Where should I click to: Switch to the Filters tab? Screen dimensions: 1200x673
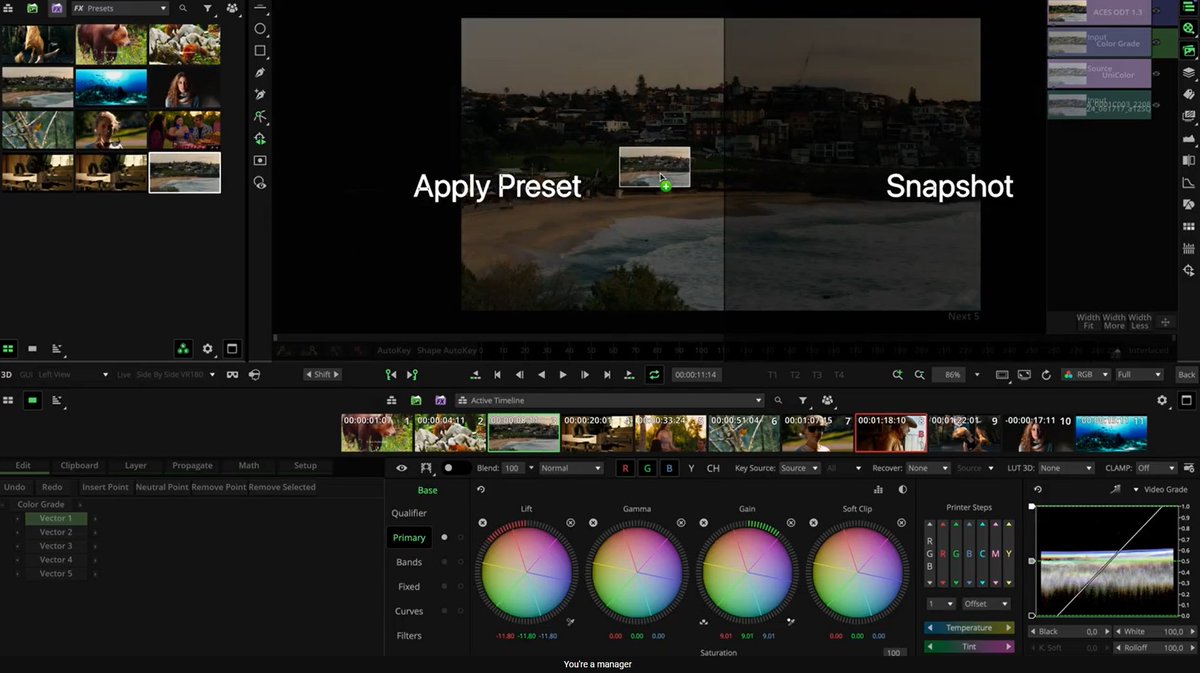[x=409, y=636]
